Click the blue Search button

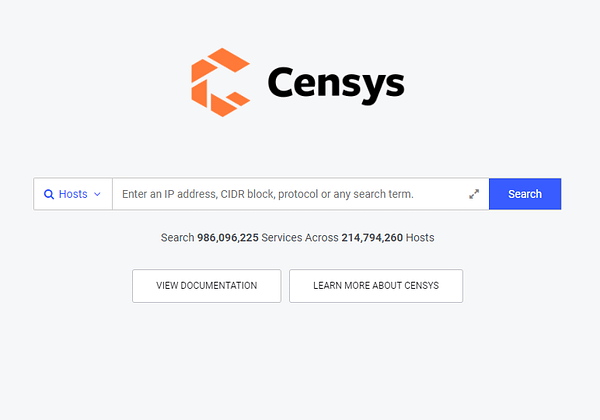525,194
